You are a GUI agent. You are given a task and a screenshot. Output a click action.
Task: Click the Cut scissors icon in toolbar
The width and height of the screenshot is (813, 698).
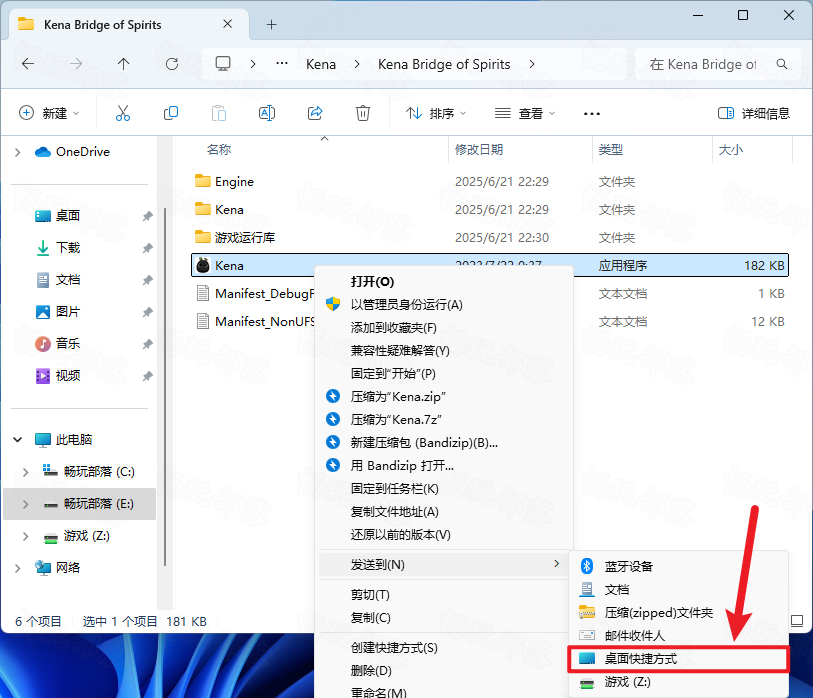(123, 113)
